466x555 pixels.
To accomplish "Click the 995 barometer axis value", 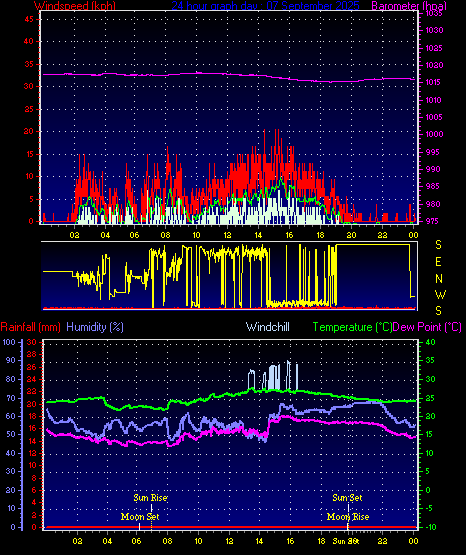I will point(432,152).
